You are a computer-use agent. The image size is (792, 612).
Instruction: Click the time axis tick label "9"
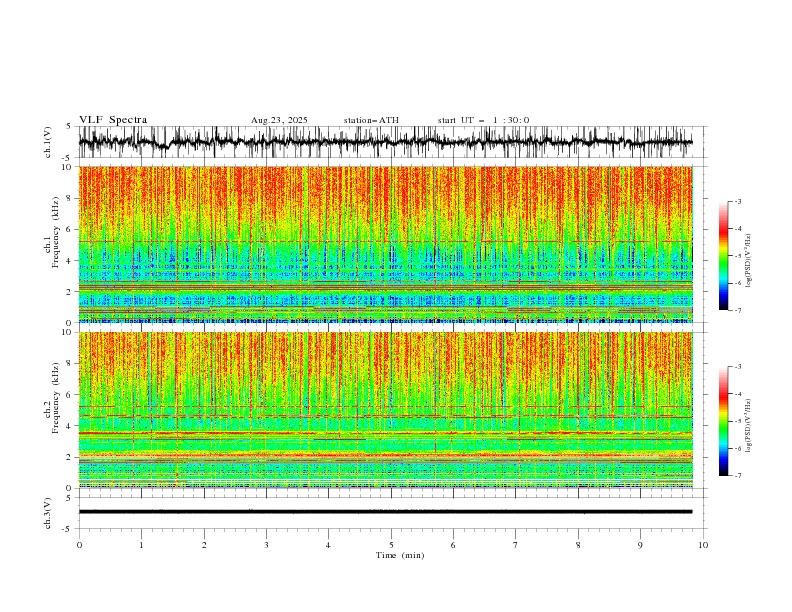click(x=640, y=545)
